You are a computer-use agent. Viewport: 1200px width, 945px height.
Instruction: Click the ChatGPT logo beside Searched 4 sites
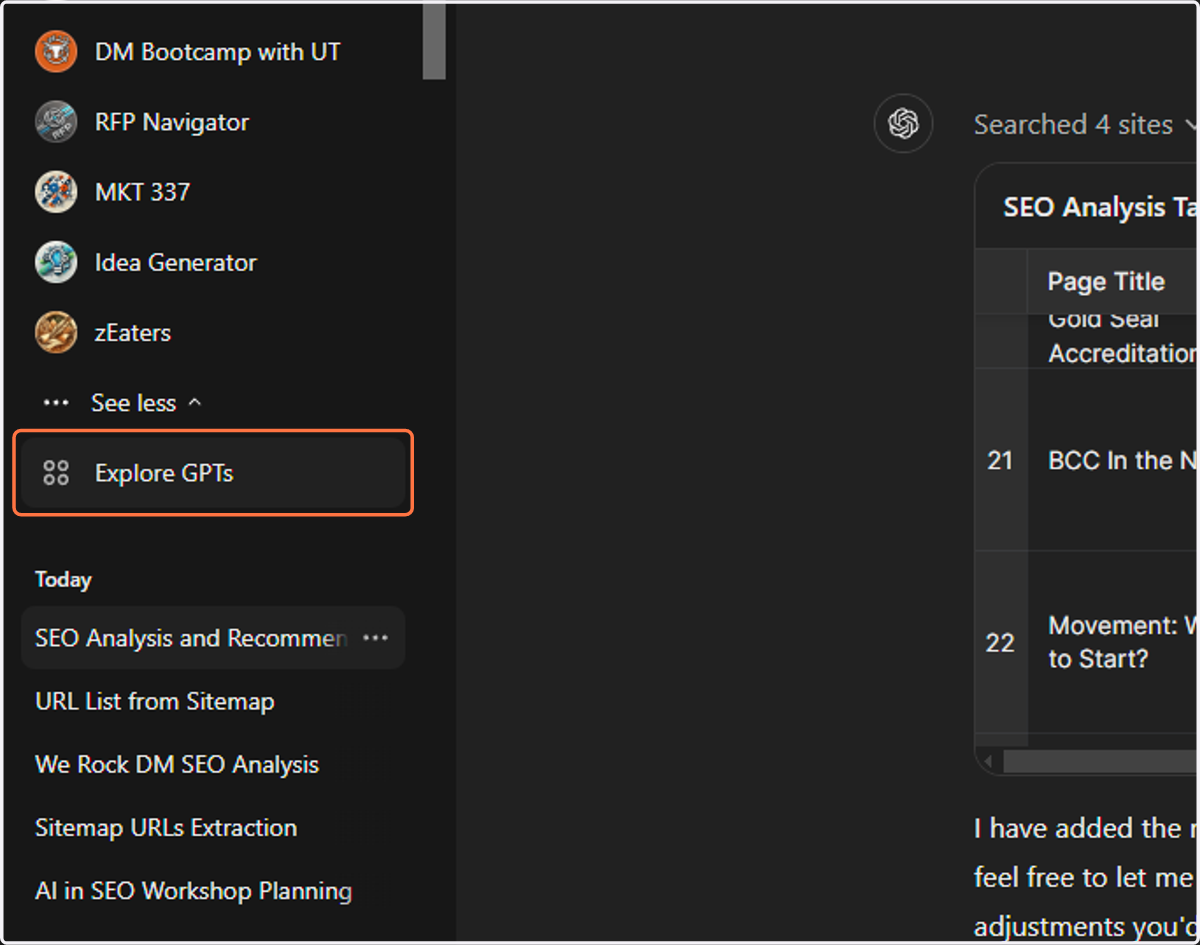[903, 124]
